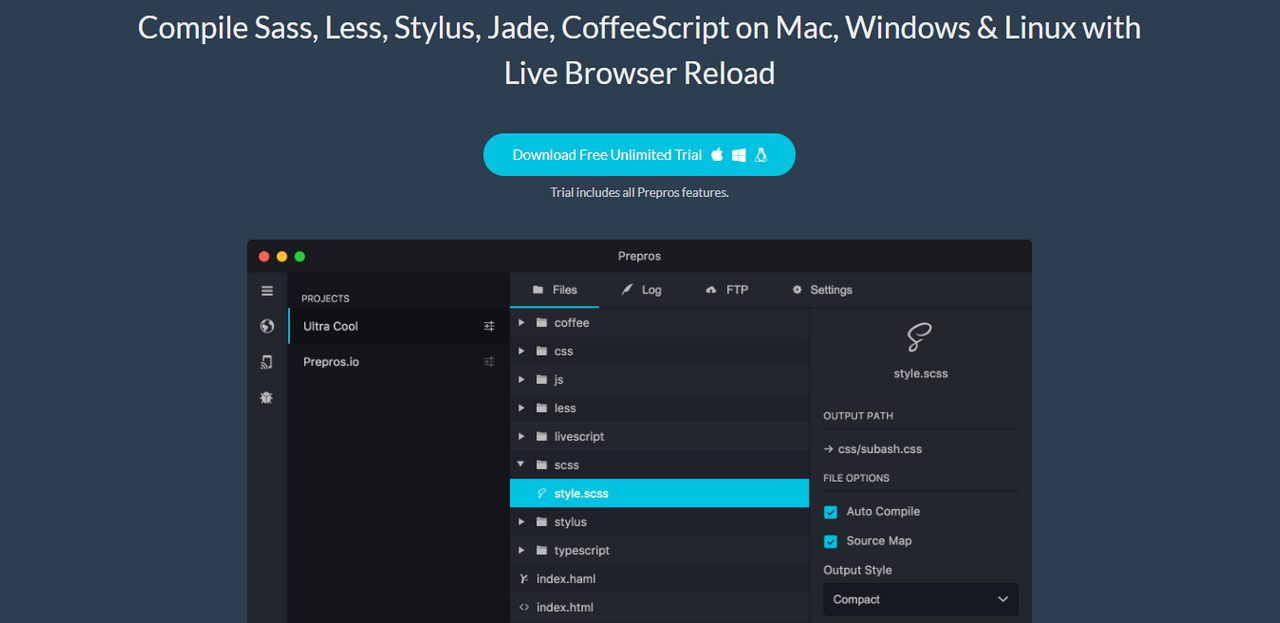This screenshot has height=623, width=1280.
Task: Click the FTP tab cloud upload icon
Action: [711, 290]
